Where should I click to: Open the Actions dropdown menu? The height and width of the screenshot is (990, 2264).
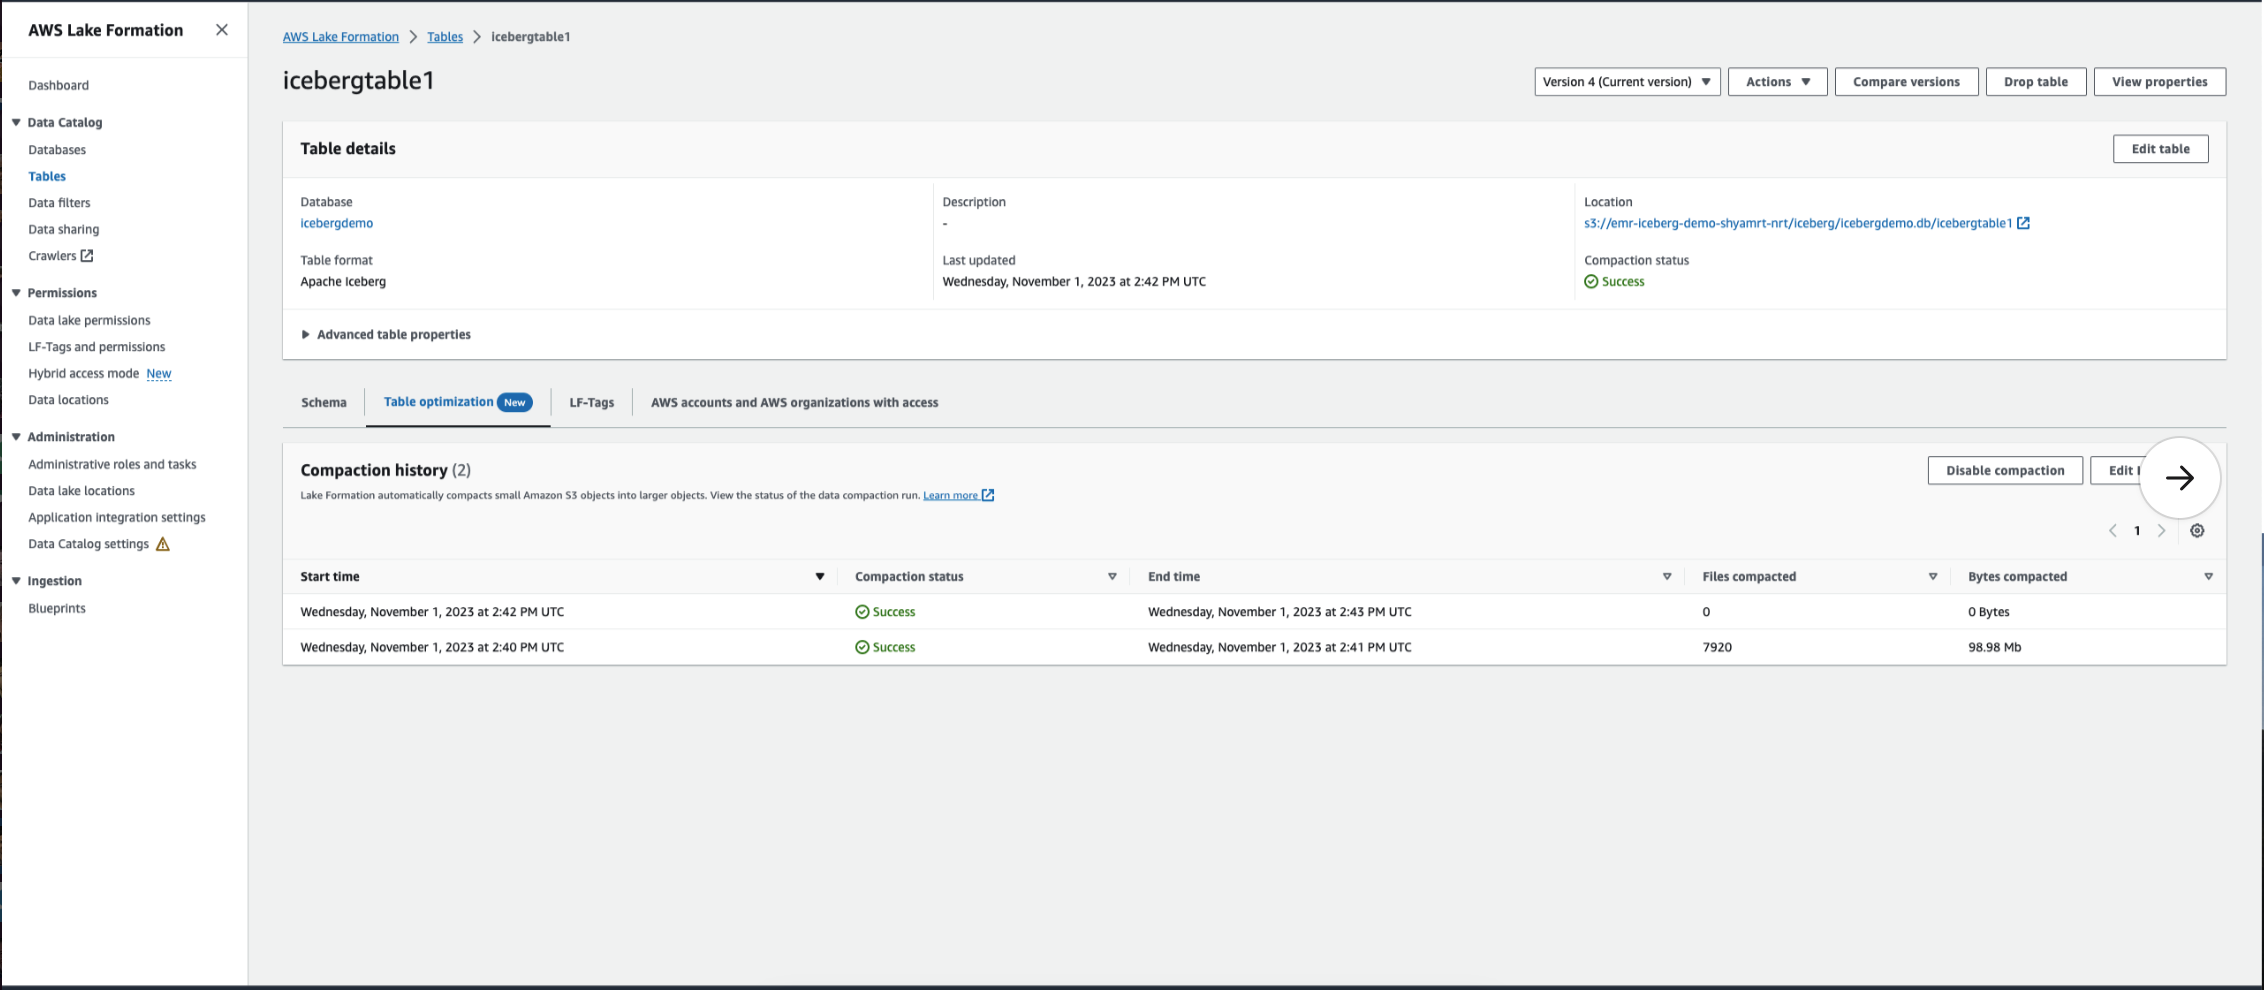coord(1777,82)
